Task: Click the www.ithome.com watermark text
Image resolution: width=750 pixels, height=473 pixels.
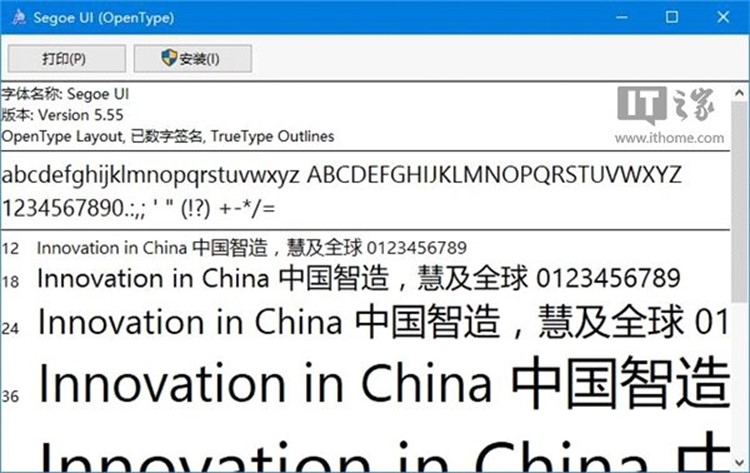Action: [x=667, y=138]
